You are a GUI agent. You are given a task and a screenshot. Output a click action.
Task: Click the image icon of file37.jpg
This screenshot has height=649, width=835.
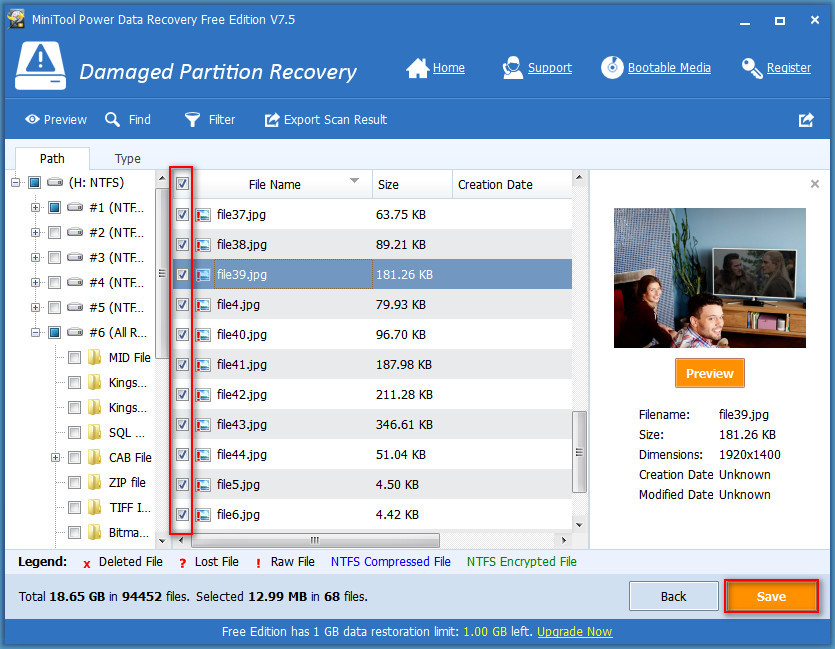(203, 215)
